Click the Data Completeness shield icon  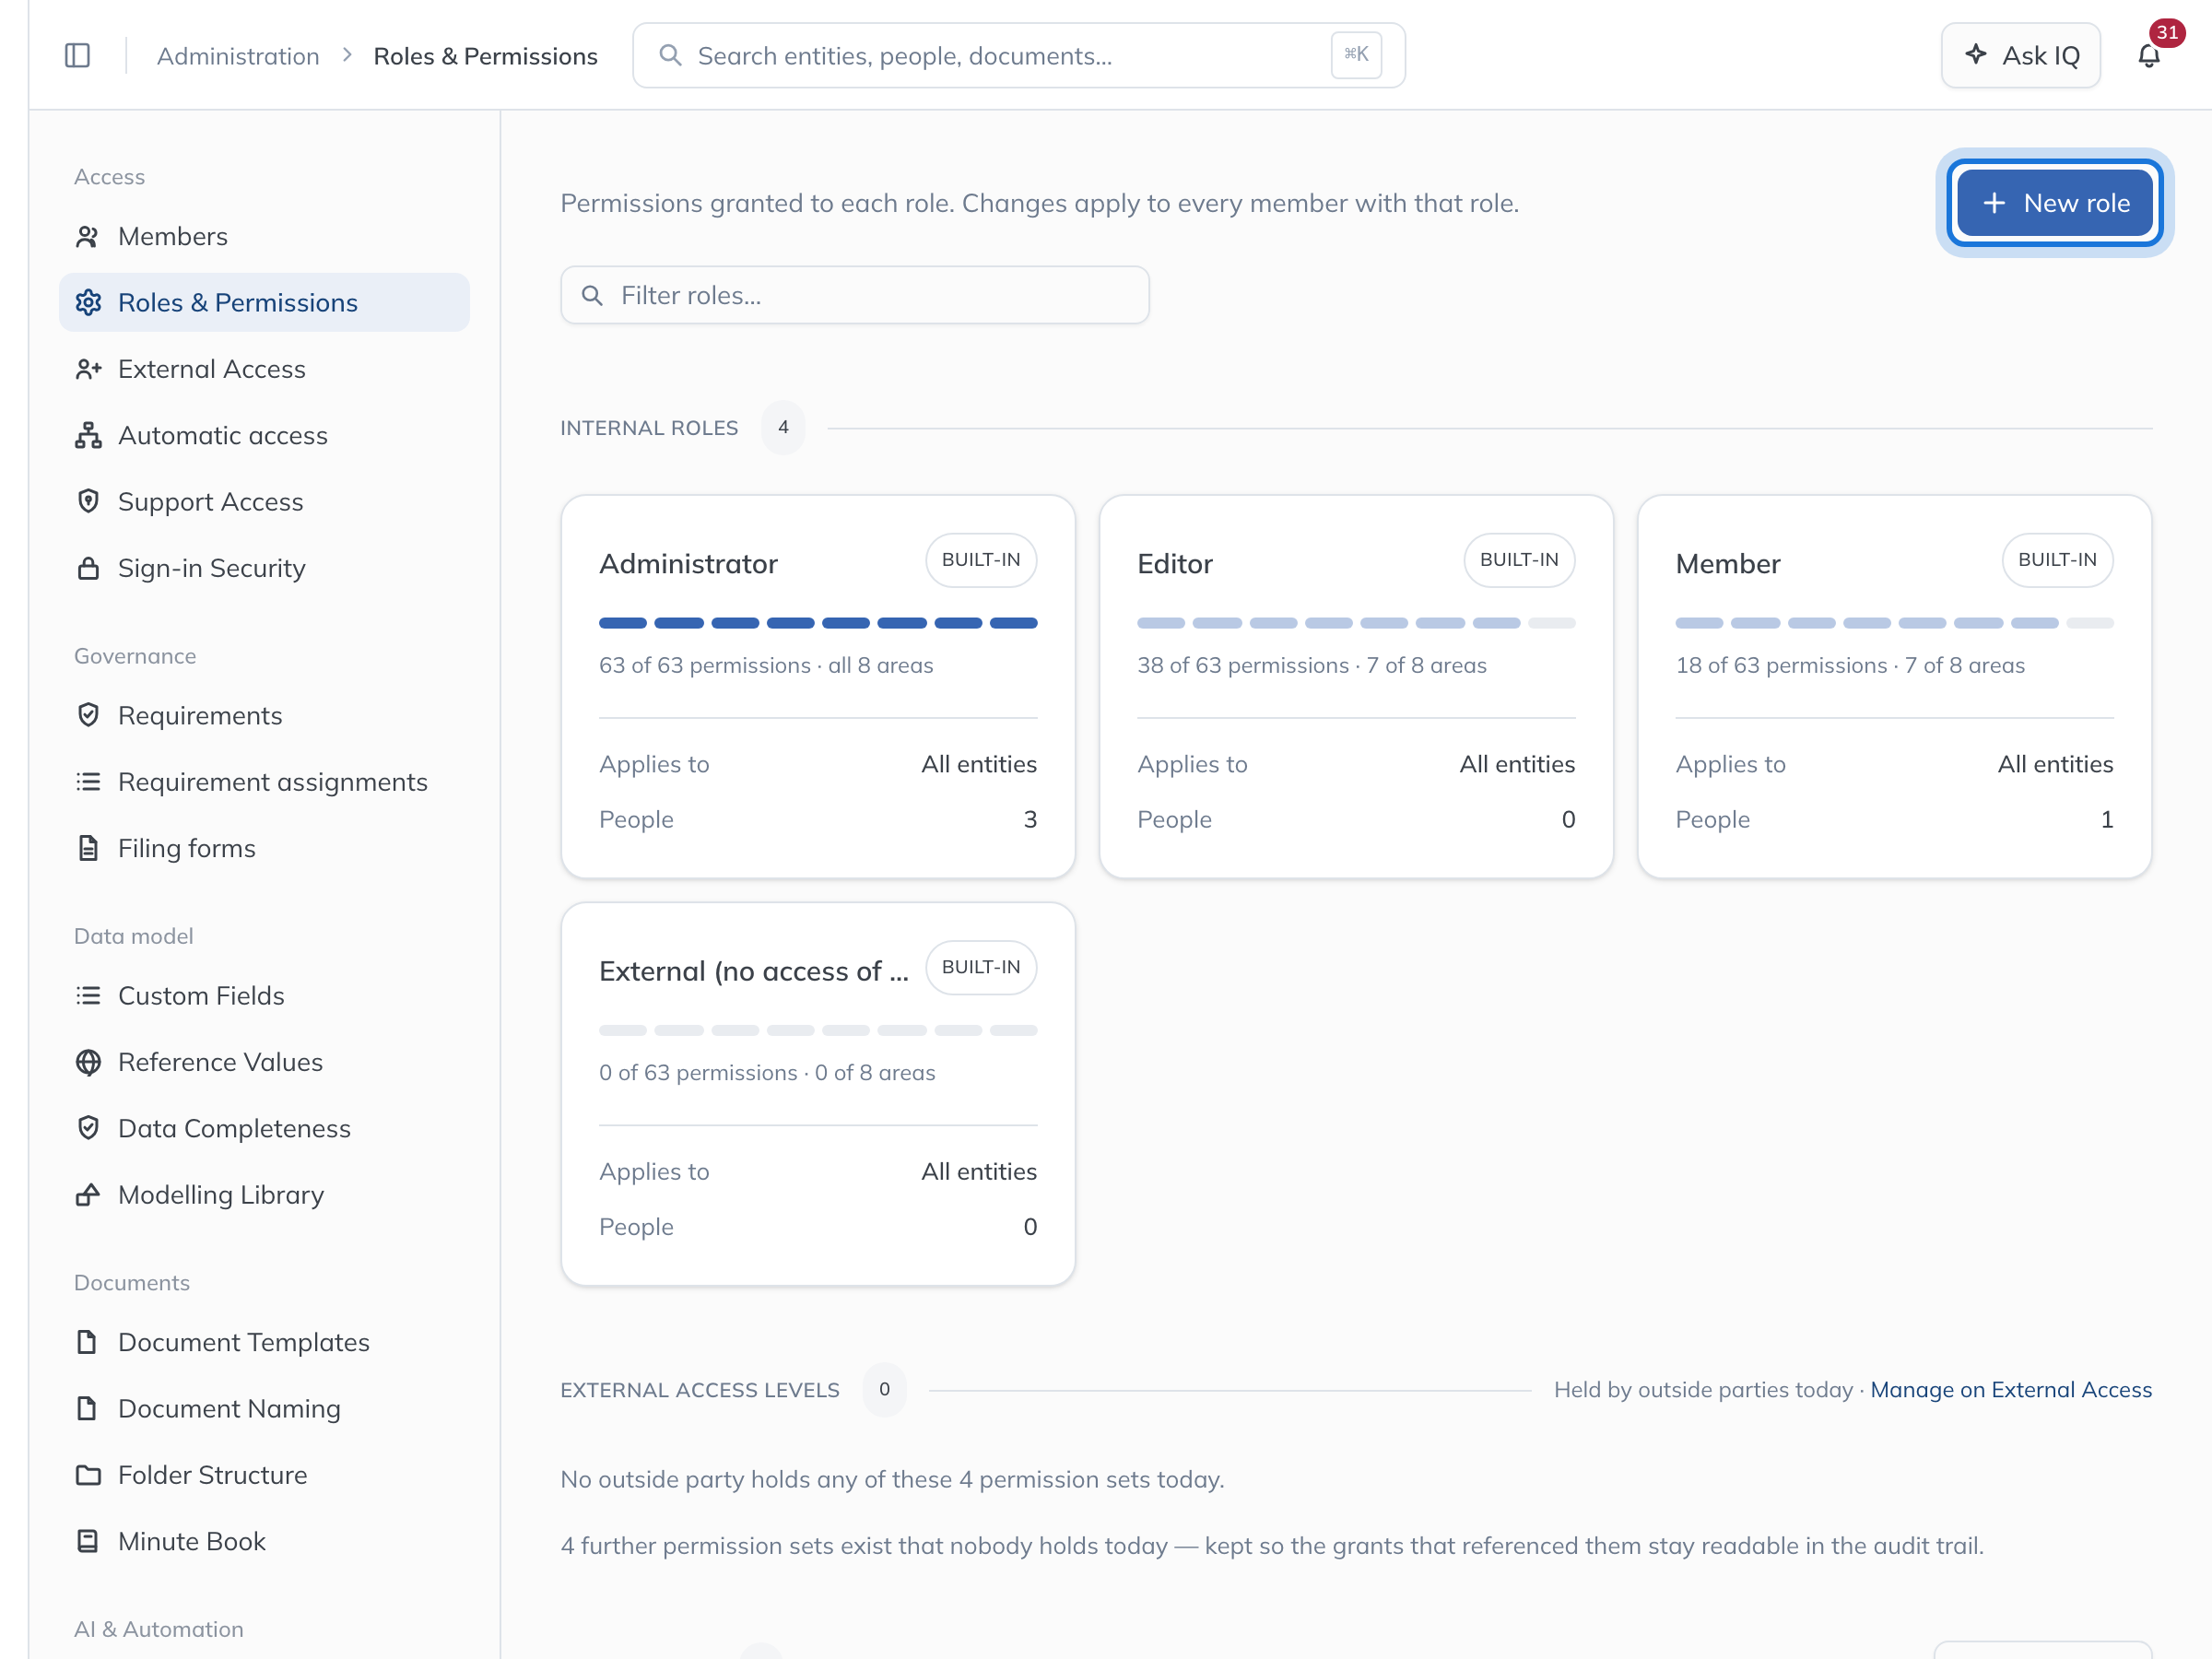coord(88,1128)
